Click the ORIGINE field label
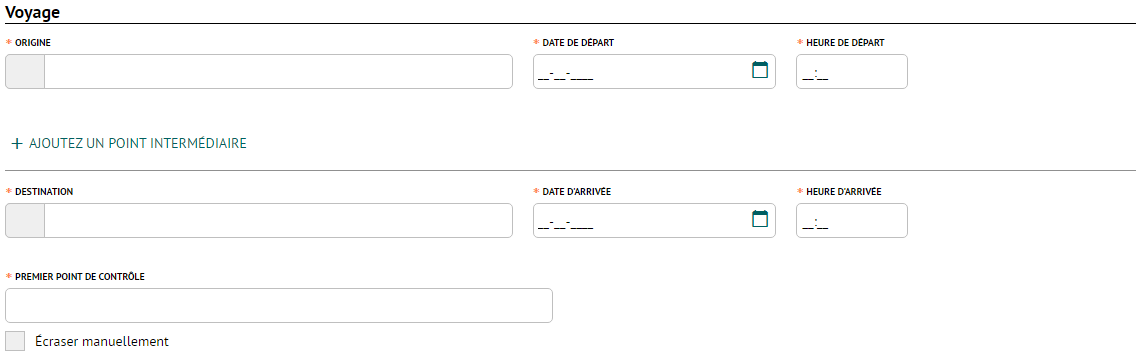The image size is (1148, 361). coord(33,42)
